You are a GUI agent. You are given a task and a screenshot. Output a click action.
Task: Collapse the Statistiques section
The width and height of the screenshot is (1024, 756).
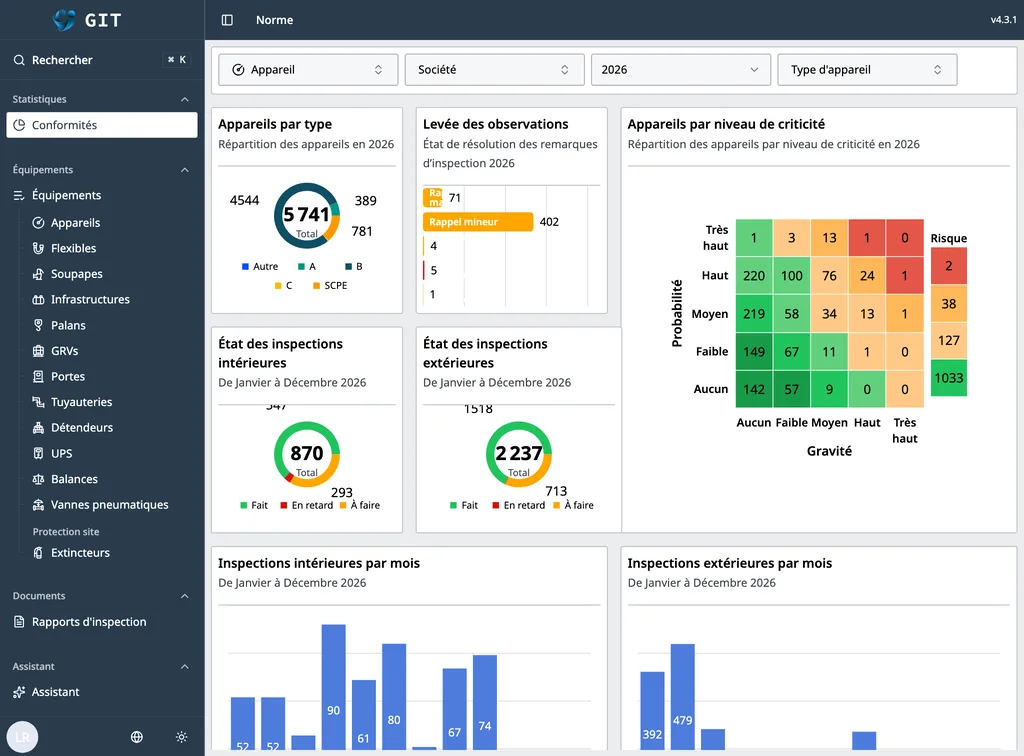coord(185,99)
